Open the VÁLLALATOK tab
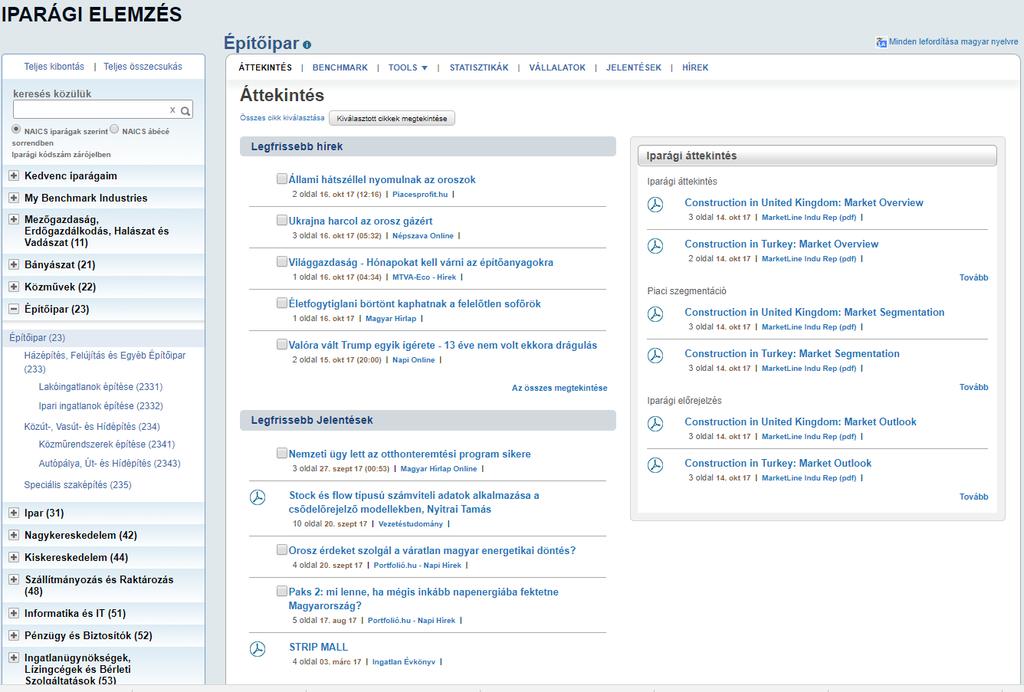 pyautogui.click(x=557, y=67)
